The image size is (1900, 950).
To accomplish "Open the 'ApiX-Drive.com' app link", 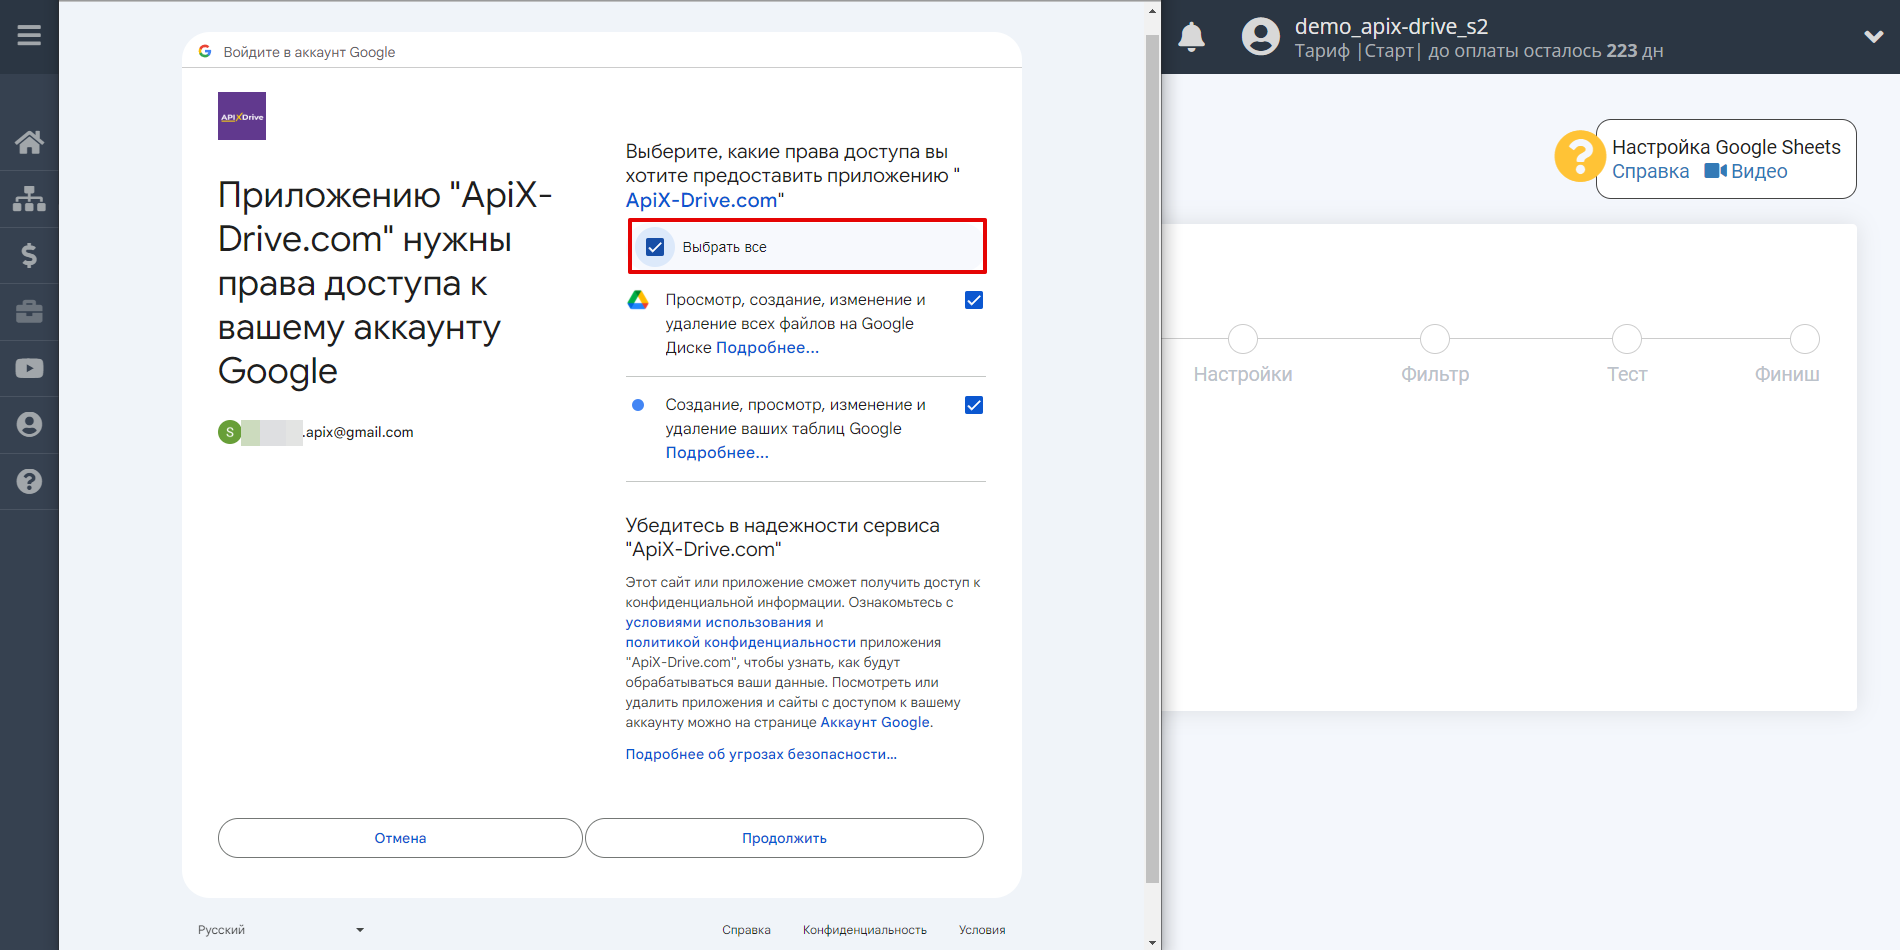I will [x=702, y=200].
